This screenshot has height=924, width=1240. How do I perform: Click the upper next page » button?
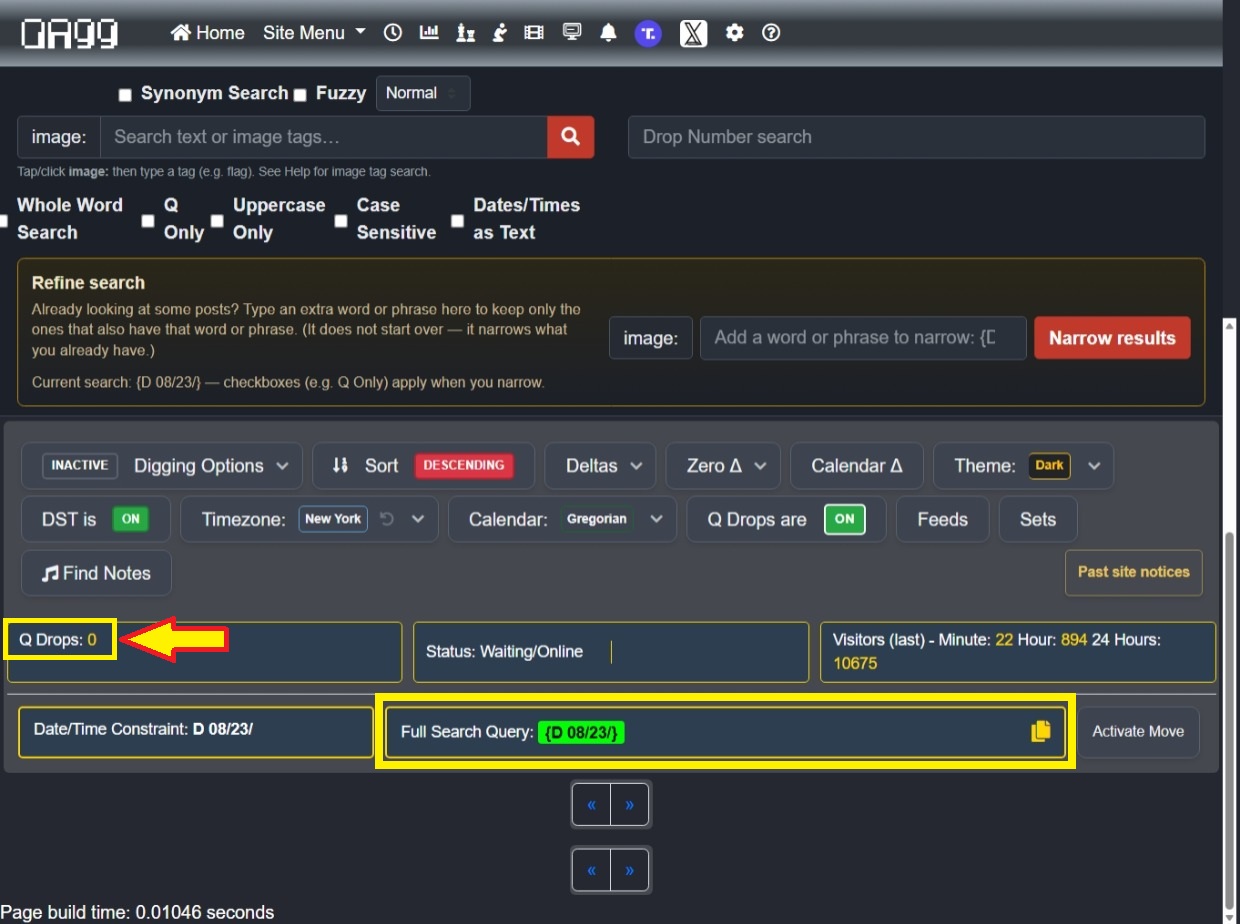[x=630, y=804]
